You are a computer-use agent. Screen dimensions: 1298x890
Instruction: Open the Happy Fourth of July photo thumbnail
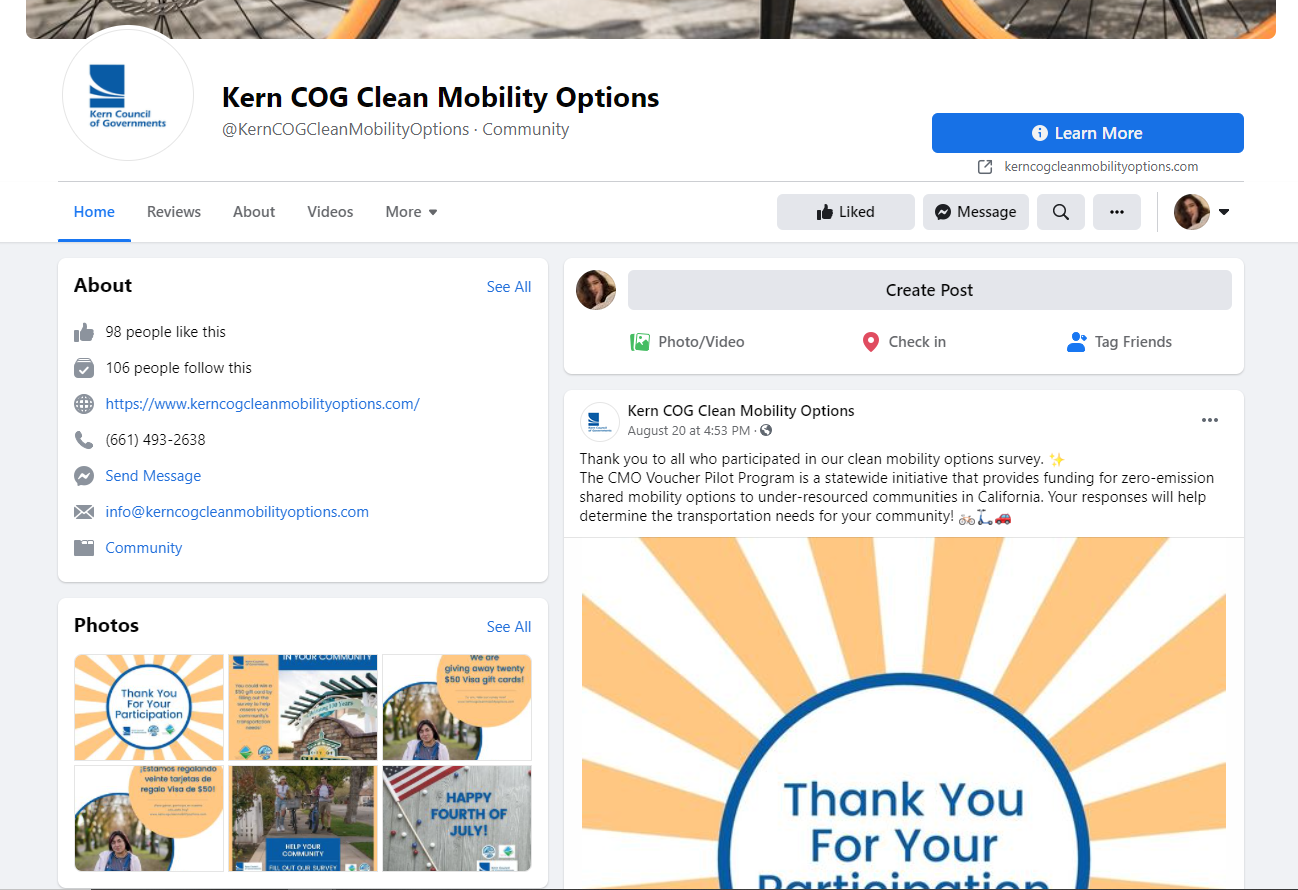(457, 818)
